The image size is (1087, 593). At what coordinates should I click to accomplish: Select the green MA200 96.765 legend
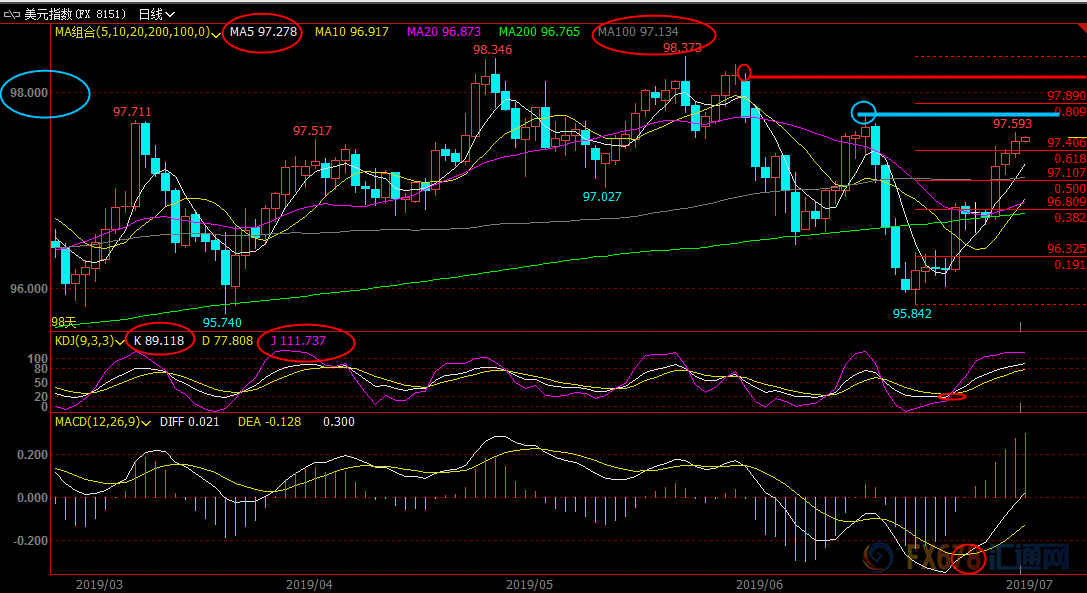coord(539,32)
